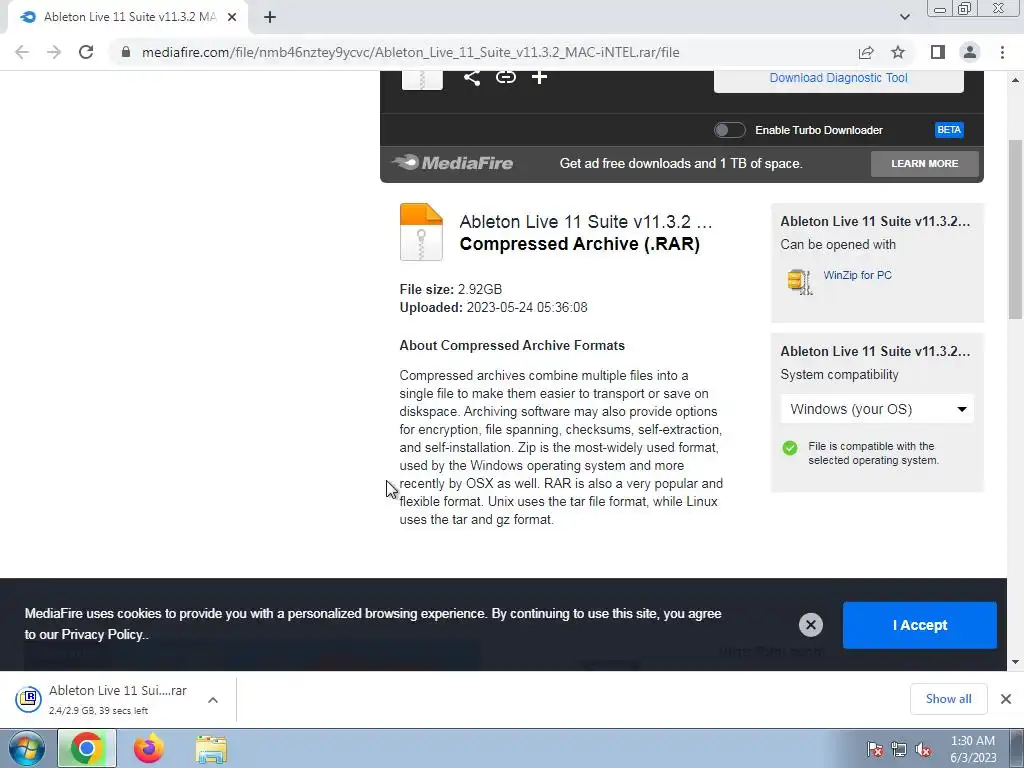Open the System compatibility OS dropdown
This screenshot has width=1024, height=768.
coord(877,409)
